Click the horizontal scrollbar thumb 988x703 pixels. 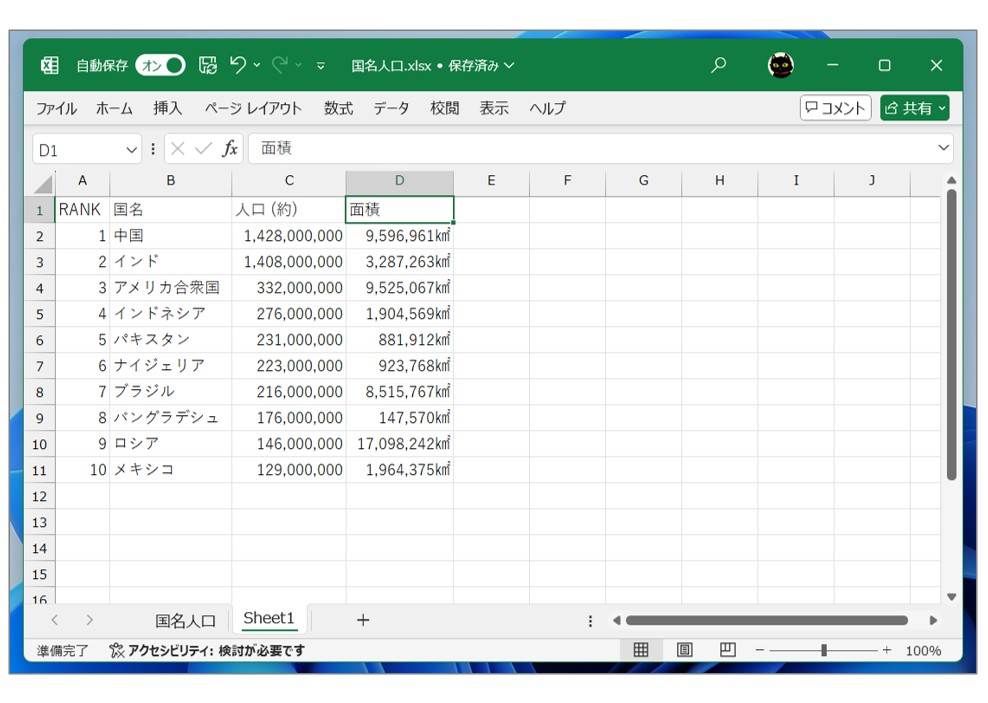(767, 620)
